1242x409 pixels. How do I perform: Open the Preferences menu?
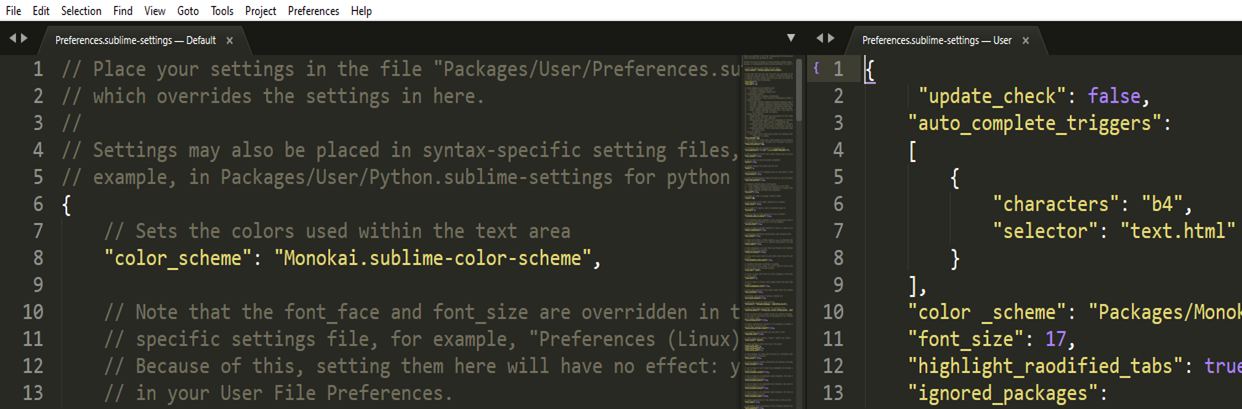click(x=313, y=11)
